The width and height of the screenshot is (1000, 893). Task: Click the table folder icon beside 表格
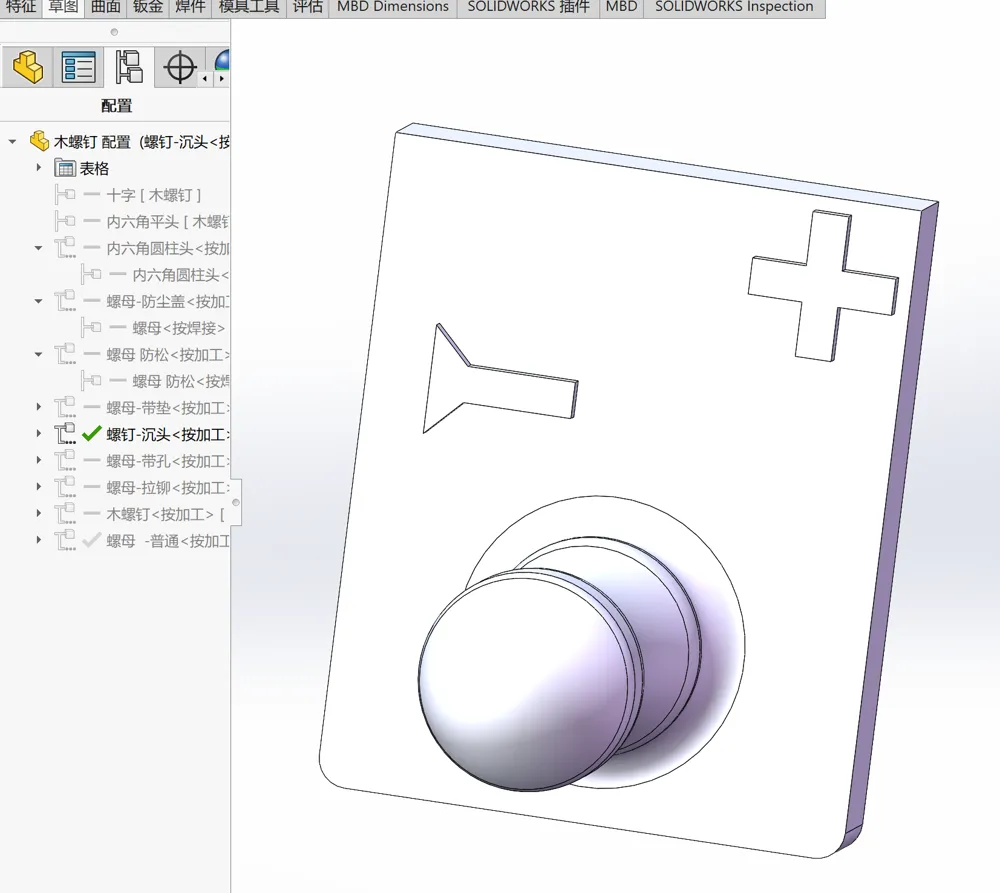64,168
